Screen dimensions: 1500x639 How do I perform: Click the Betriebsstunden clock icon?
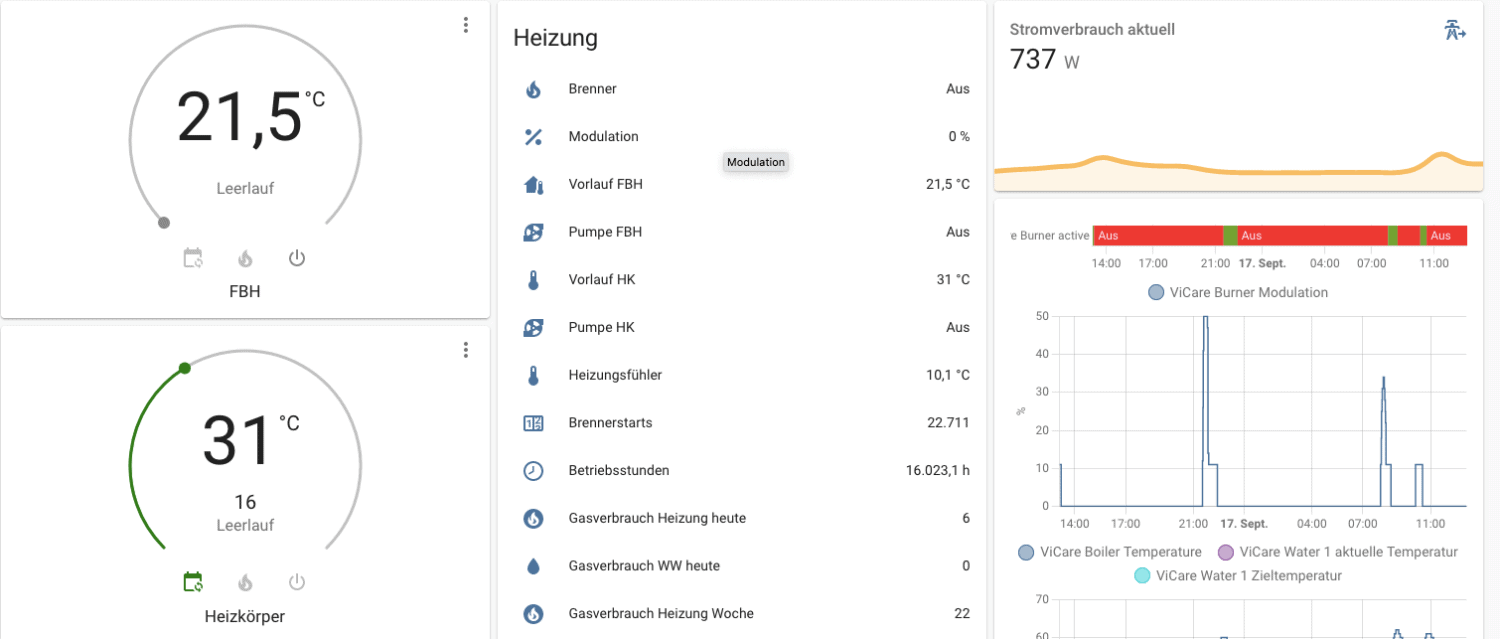(x=533, y=470)
